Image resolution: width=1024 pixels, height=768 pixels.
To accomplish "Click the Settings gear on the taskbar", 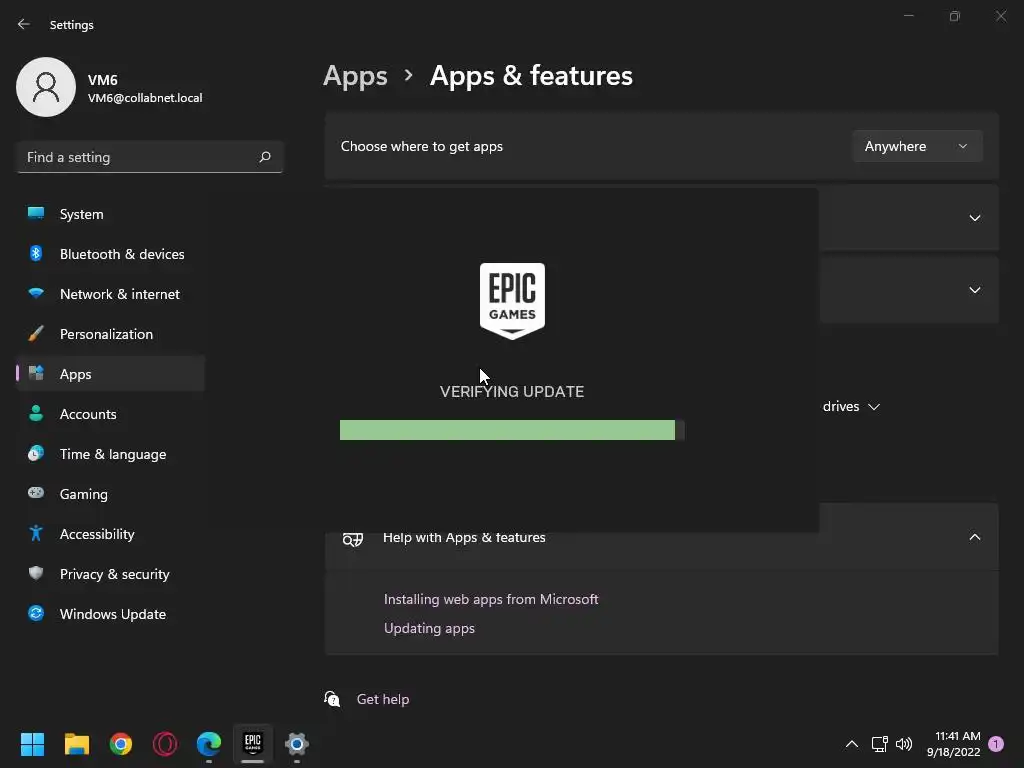I will point(296,744).
